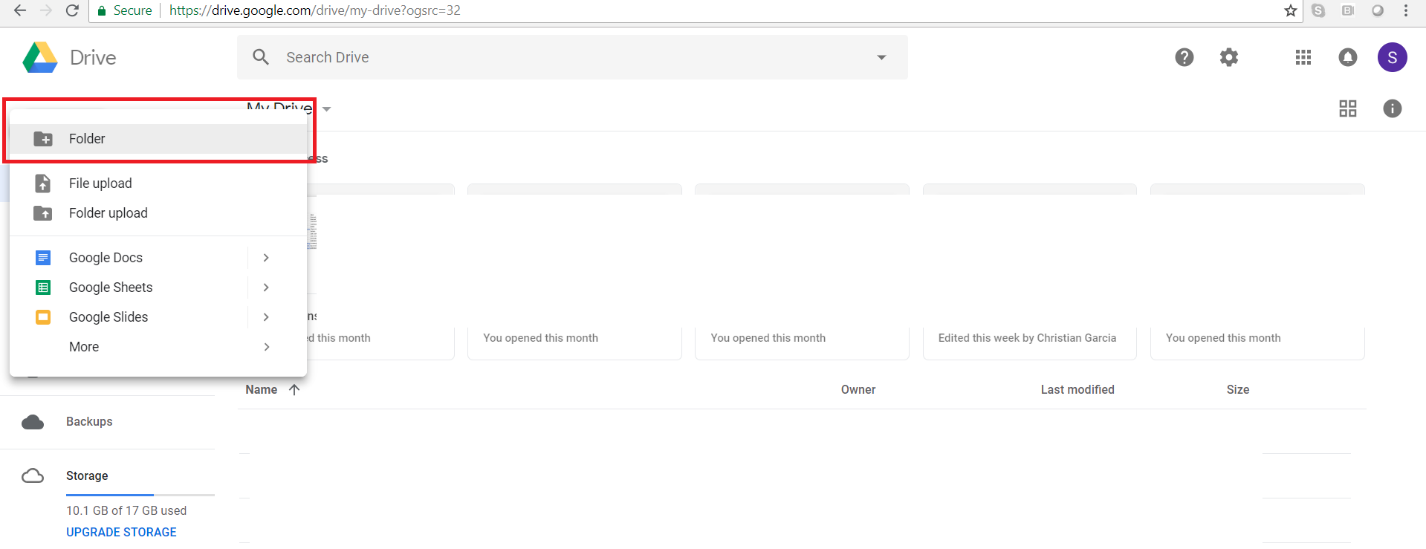
Task: Open the Help question mark icon
Action: (1185, 57)
